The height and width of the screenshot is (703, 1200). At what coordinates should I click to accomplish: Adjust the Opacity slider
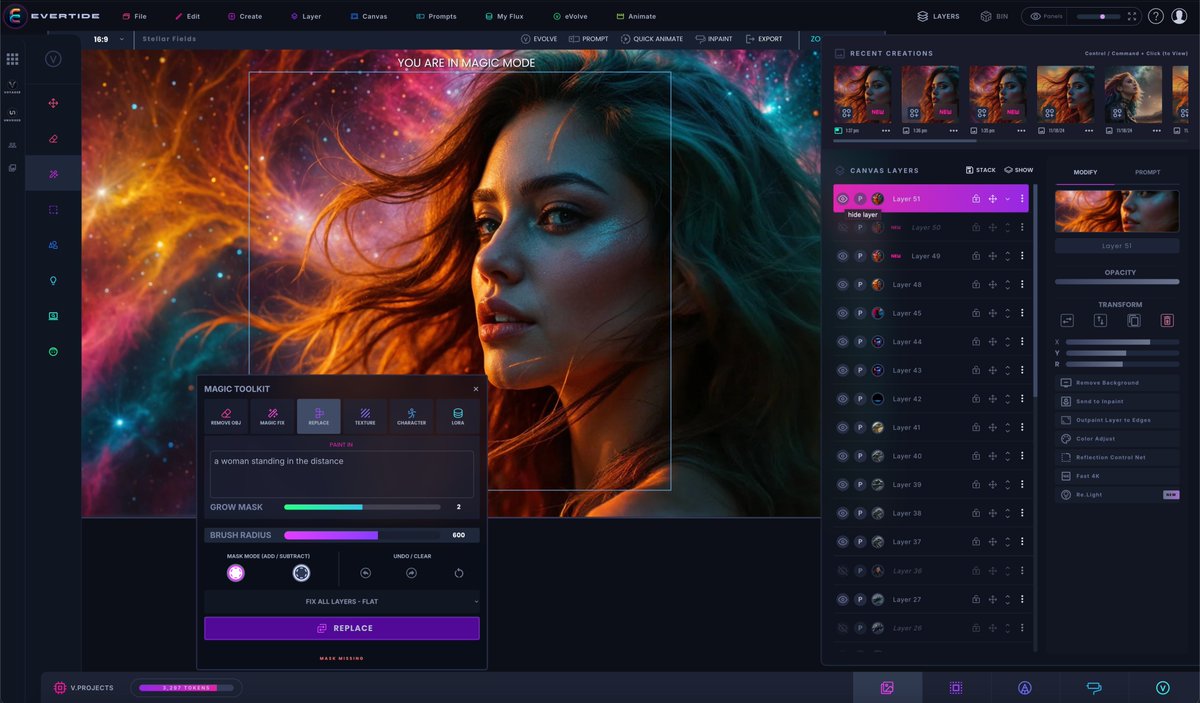pos(1117,282)
